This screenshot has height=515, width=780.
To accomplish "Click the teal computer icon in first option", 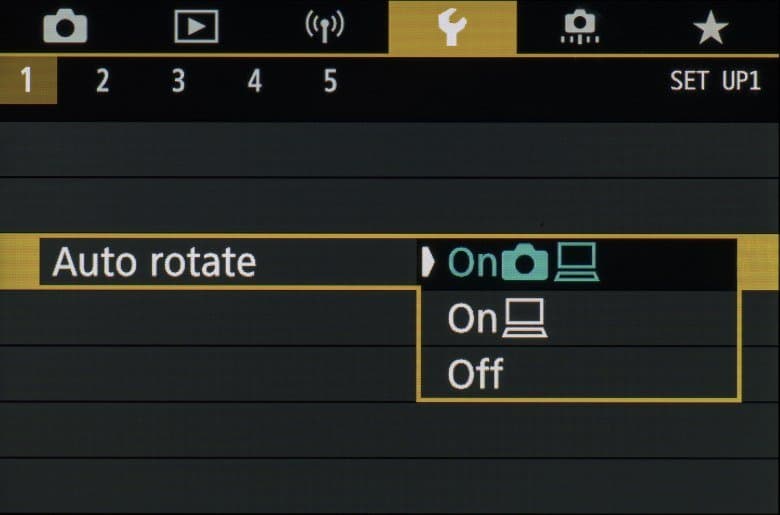I will 577,263.
